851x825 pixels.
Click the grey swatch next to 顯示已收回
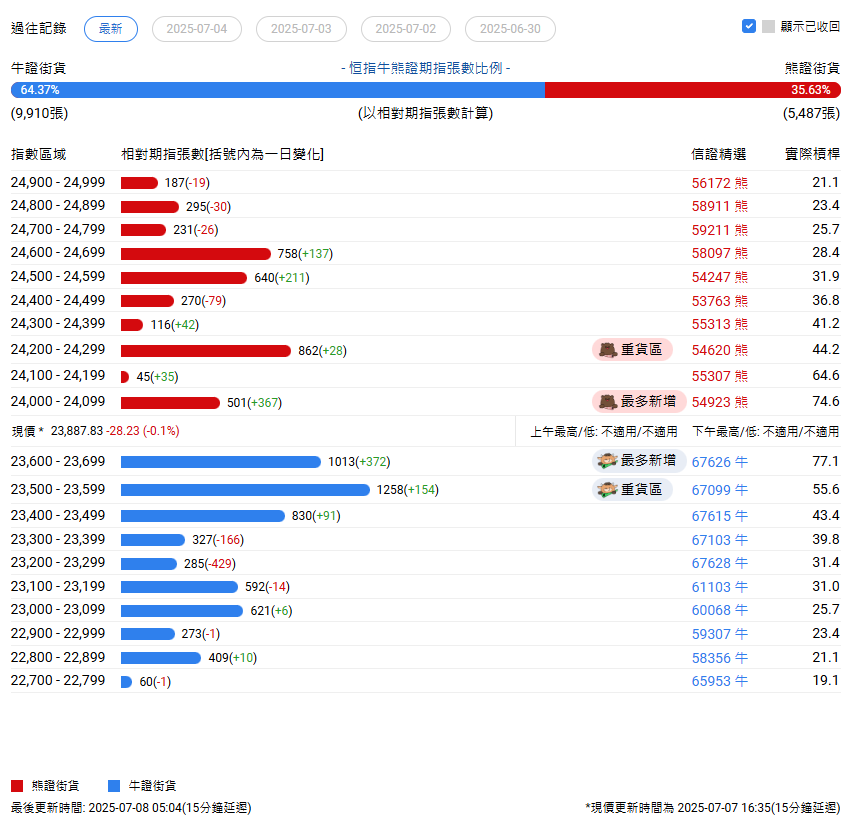point(768,27)
